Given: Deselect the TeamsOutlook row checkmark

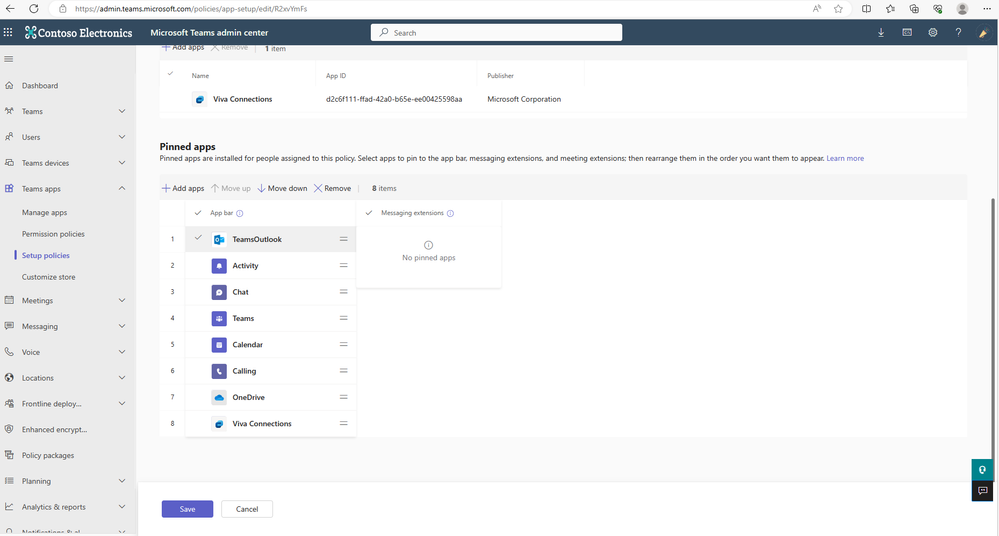Looking at the screenshot, I should coord(198,238).
